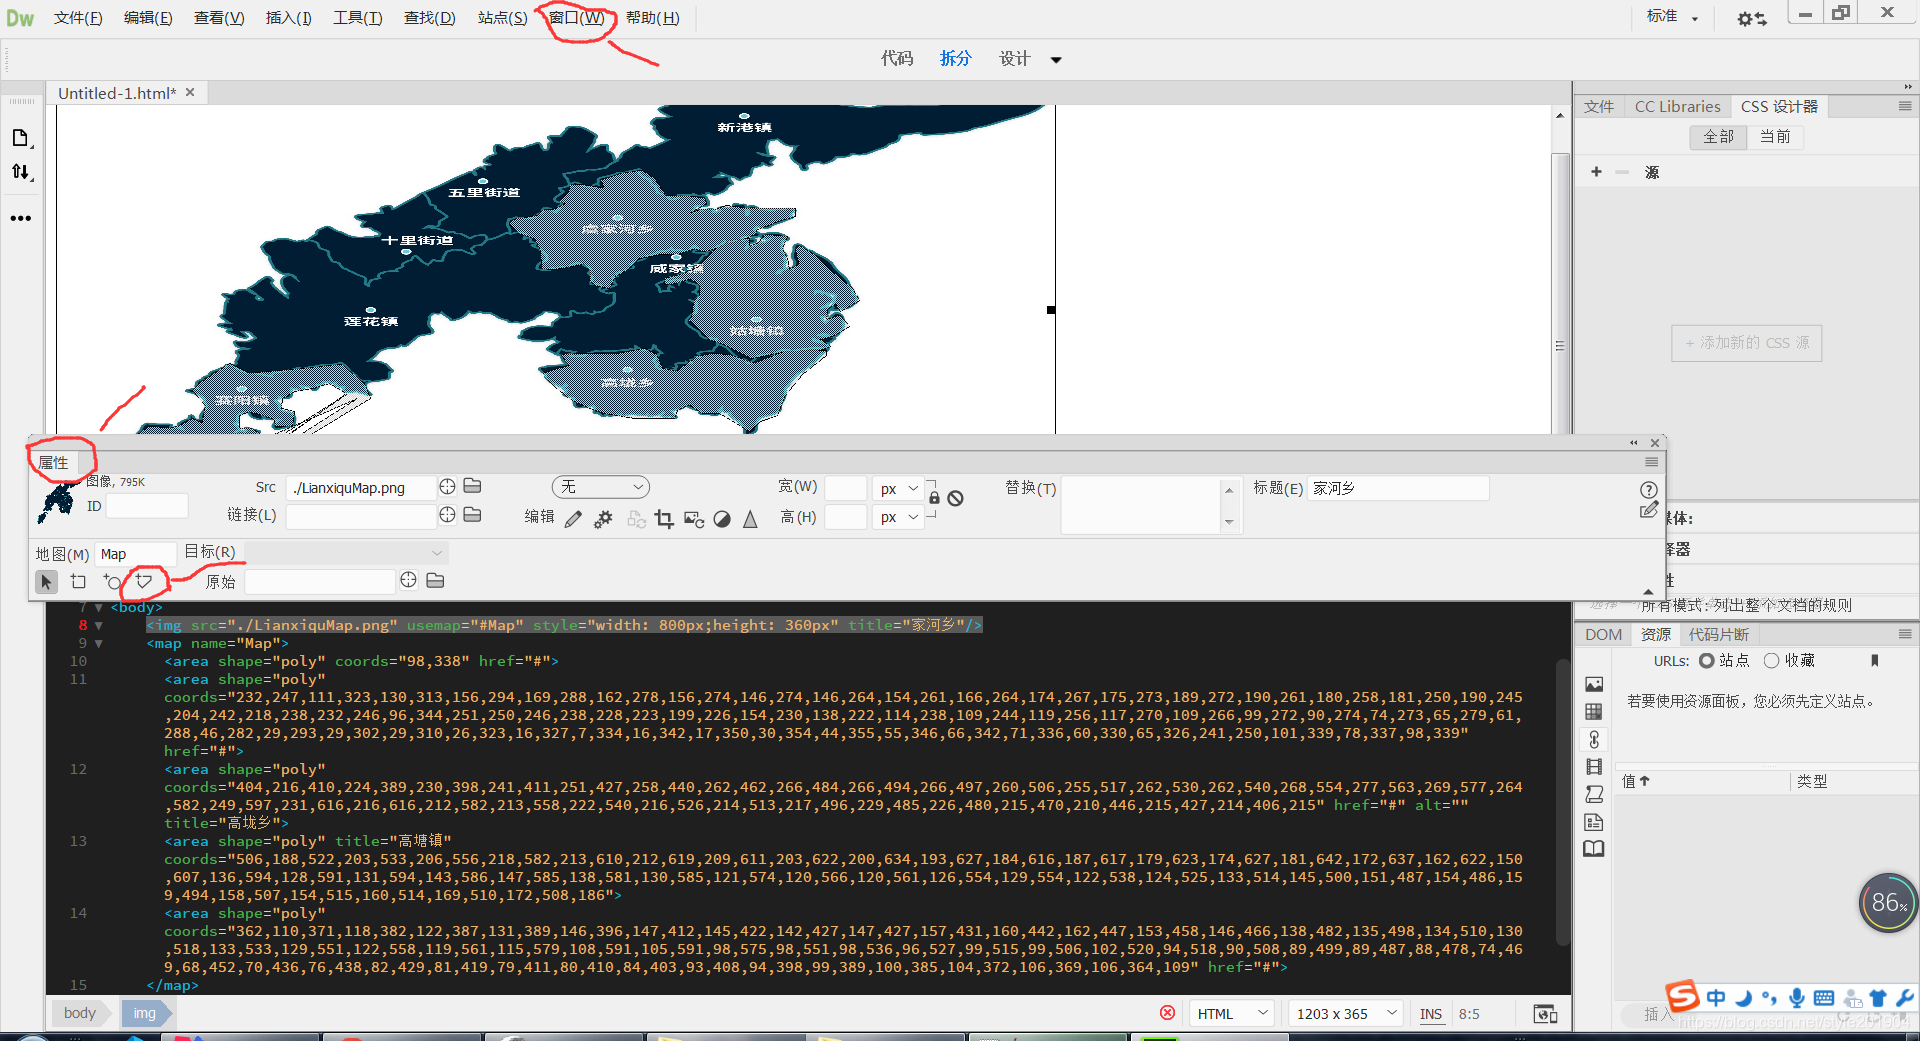
Task: Click the 链接 point-to-file target icon
Action: pyautogui.click(x=447, y=514)
